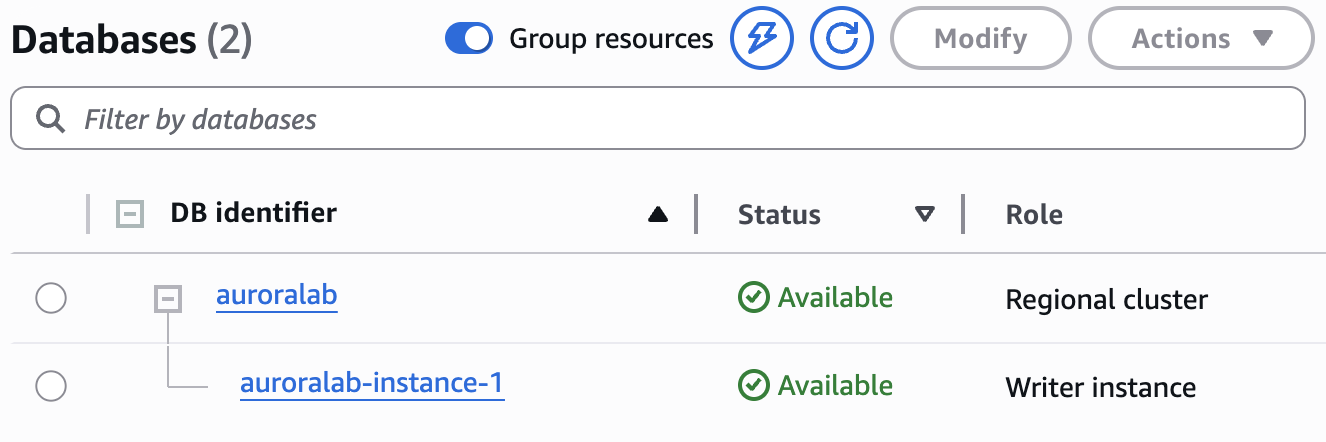Collapse the auroralab cluster tree node
Viewport: 1326px width, 442px height.
168,298
